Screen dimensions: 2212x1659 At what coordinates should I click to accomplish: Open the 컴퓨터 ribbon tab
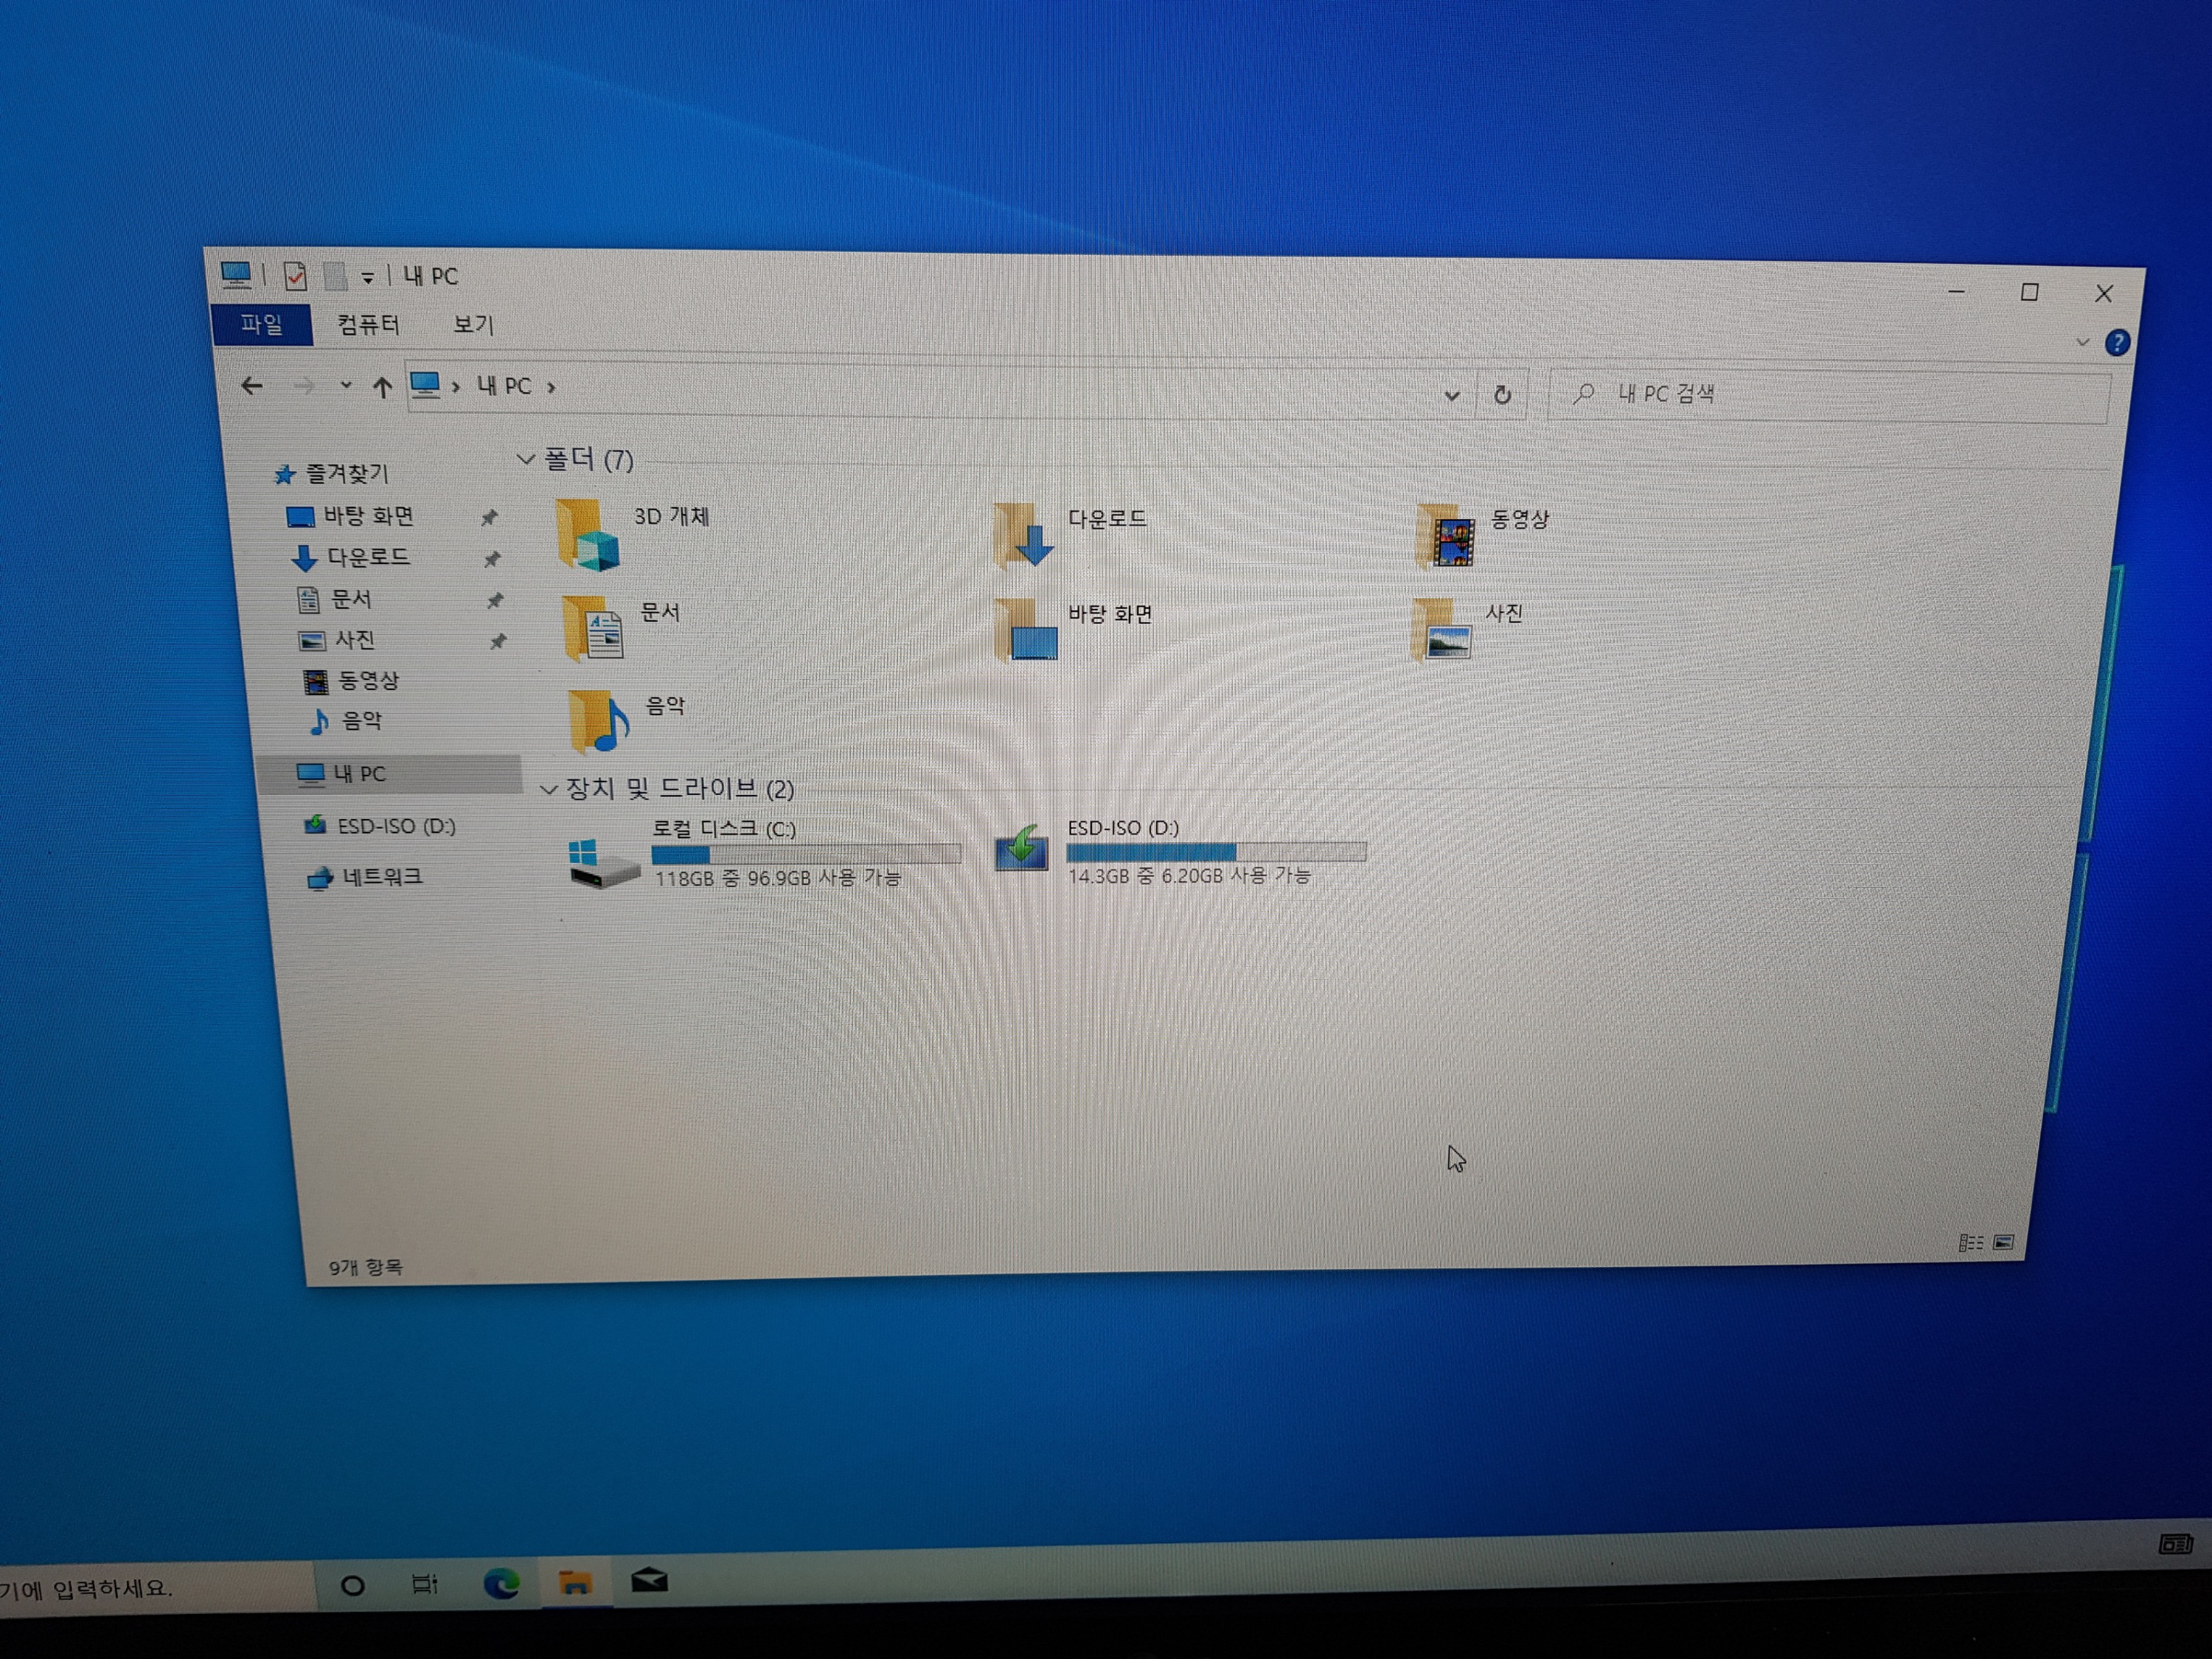click(368, 324)
